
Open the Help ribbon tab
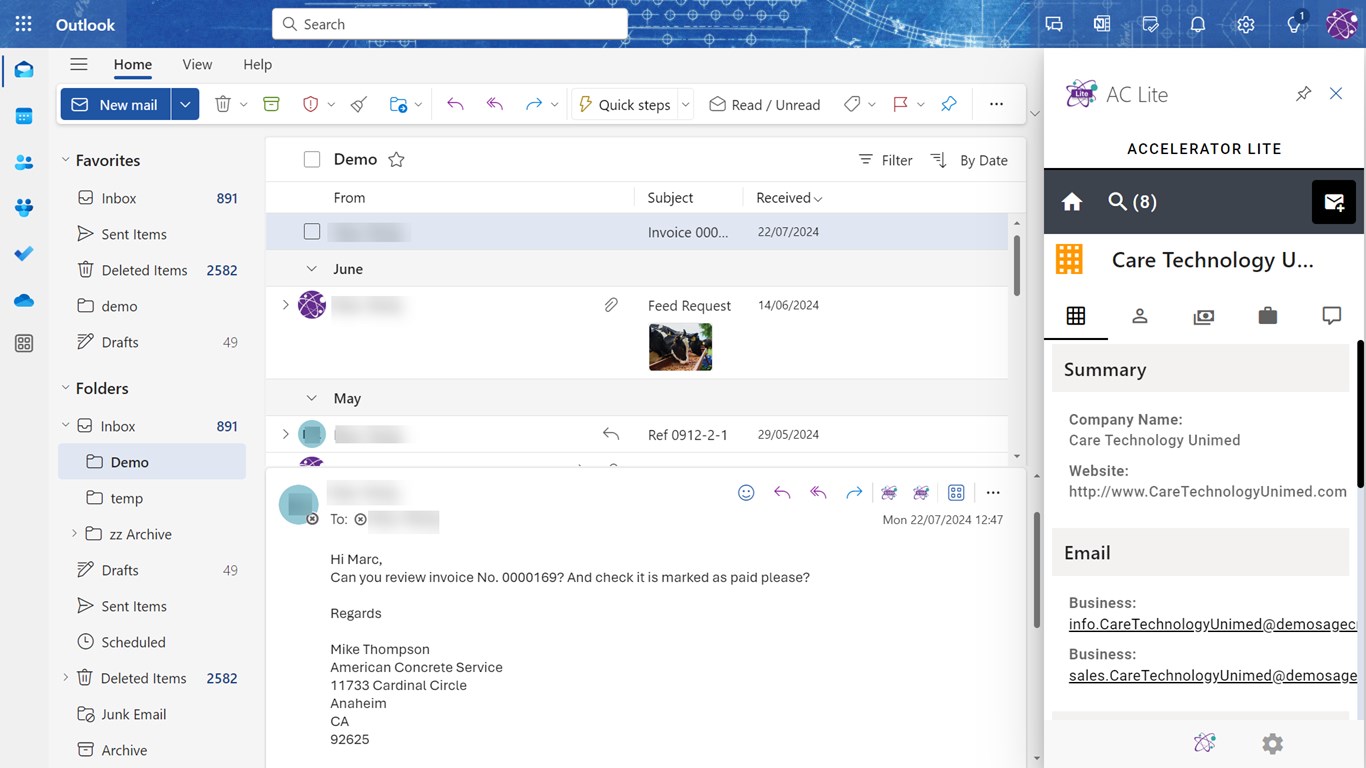(x=257, y=64)
